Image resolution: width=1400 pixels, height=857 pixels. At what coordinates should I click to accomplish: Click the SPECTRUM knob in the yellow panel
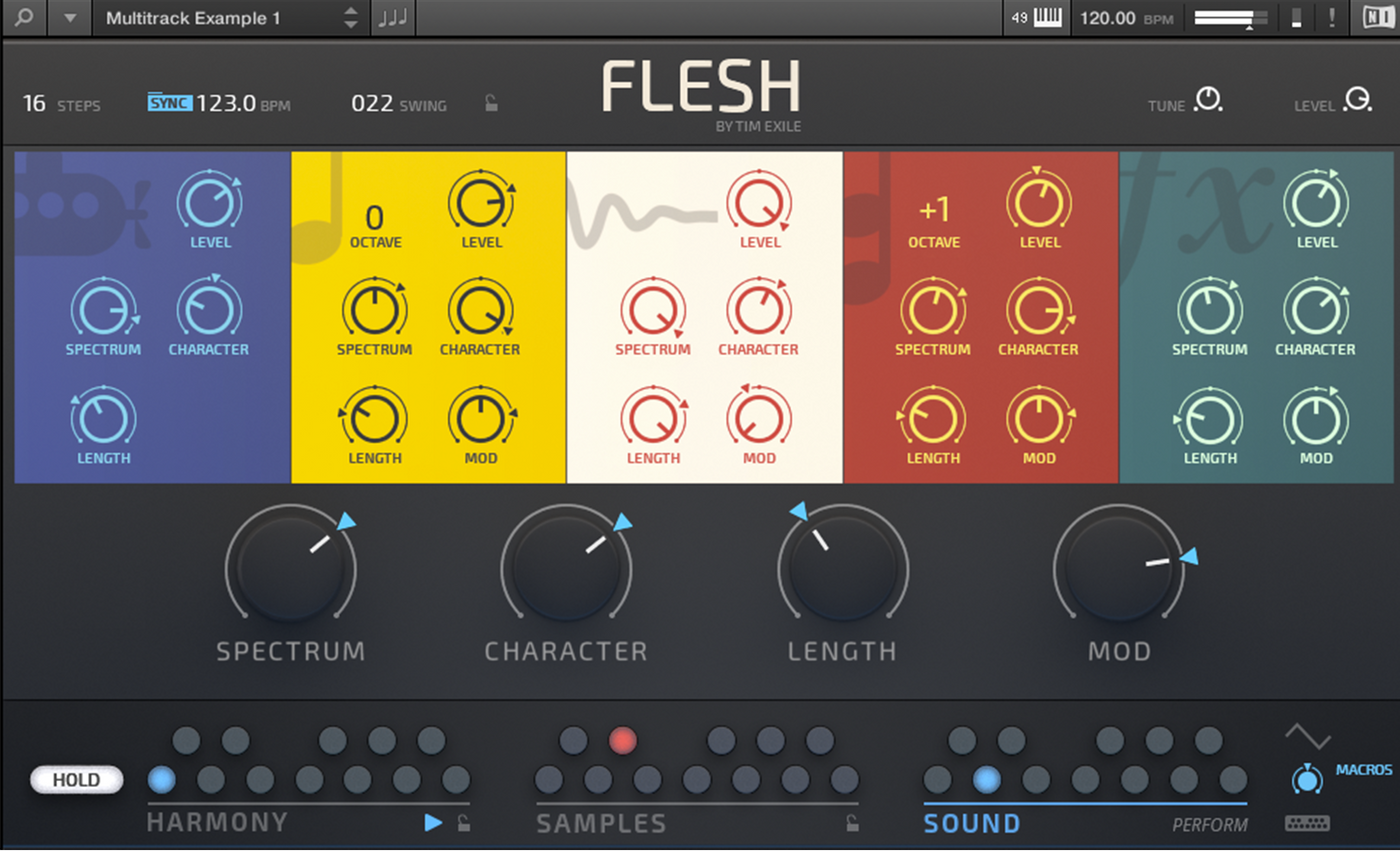click(374, 310)
